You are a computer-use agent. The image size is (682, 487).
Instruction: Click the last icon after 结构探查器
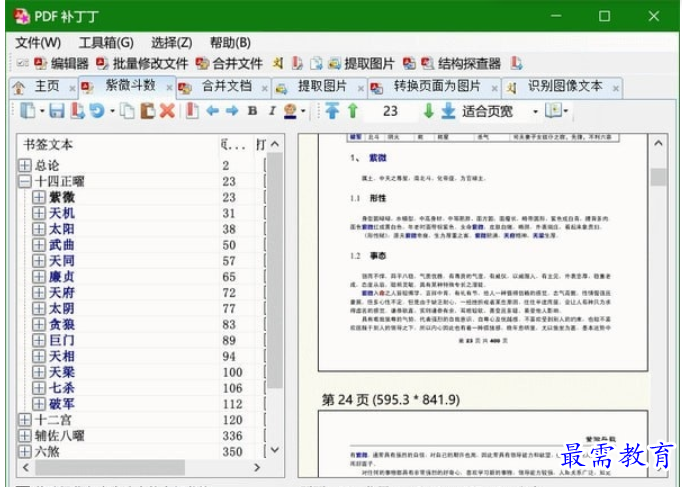tap(517, 64)
